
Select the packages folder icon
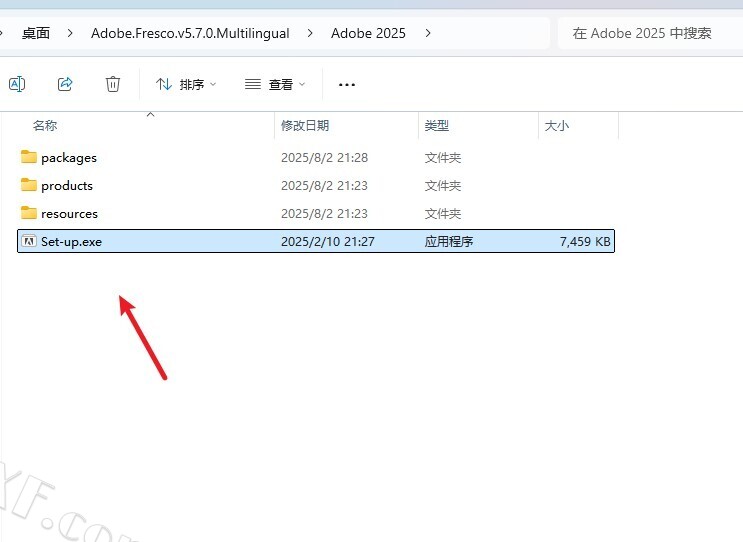pyautogui.click(x=28, y=157)
